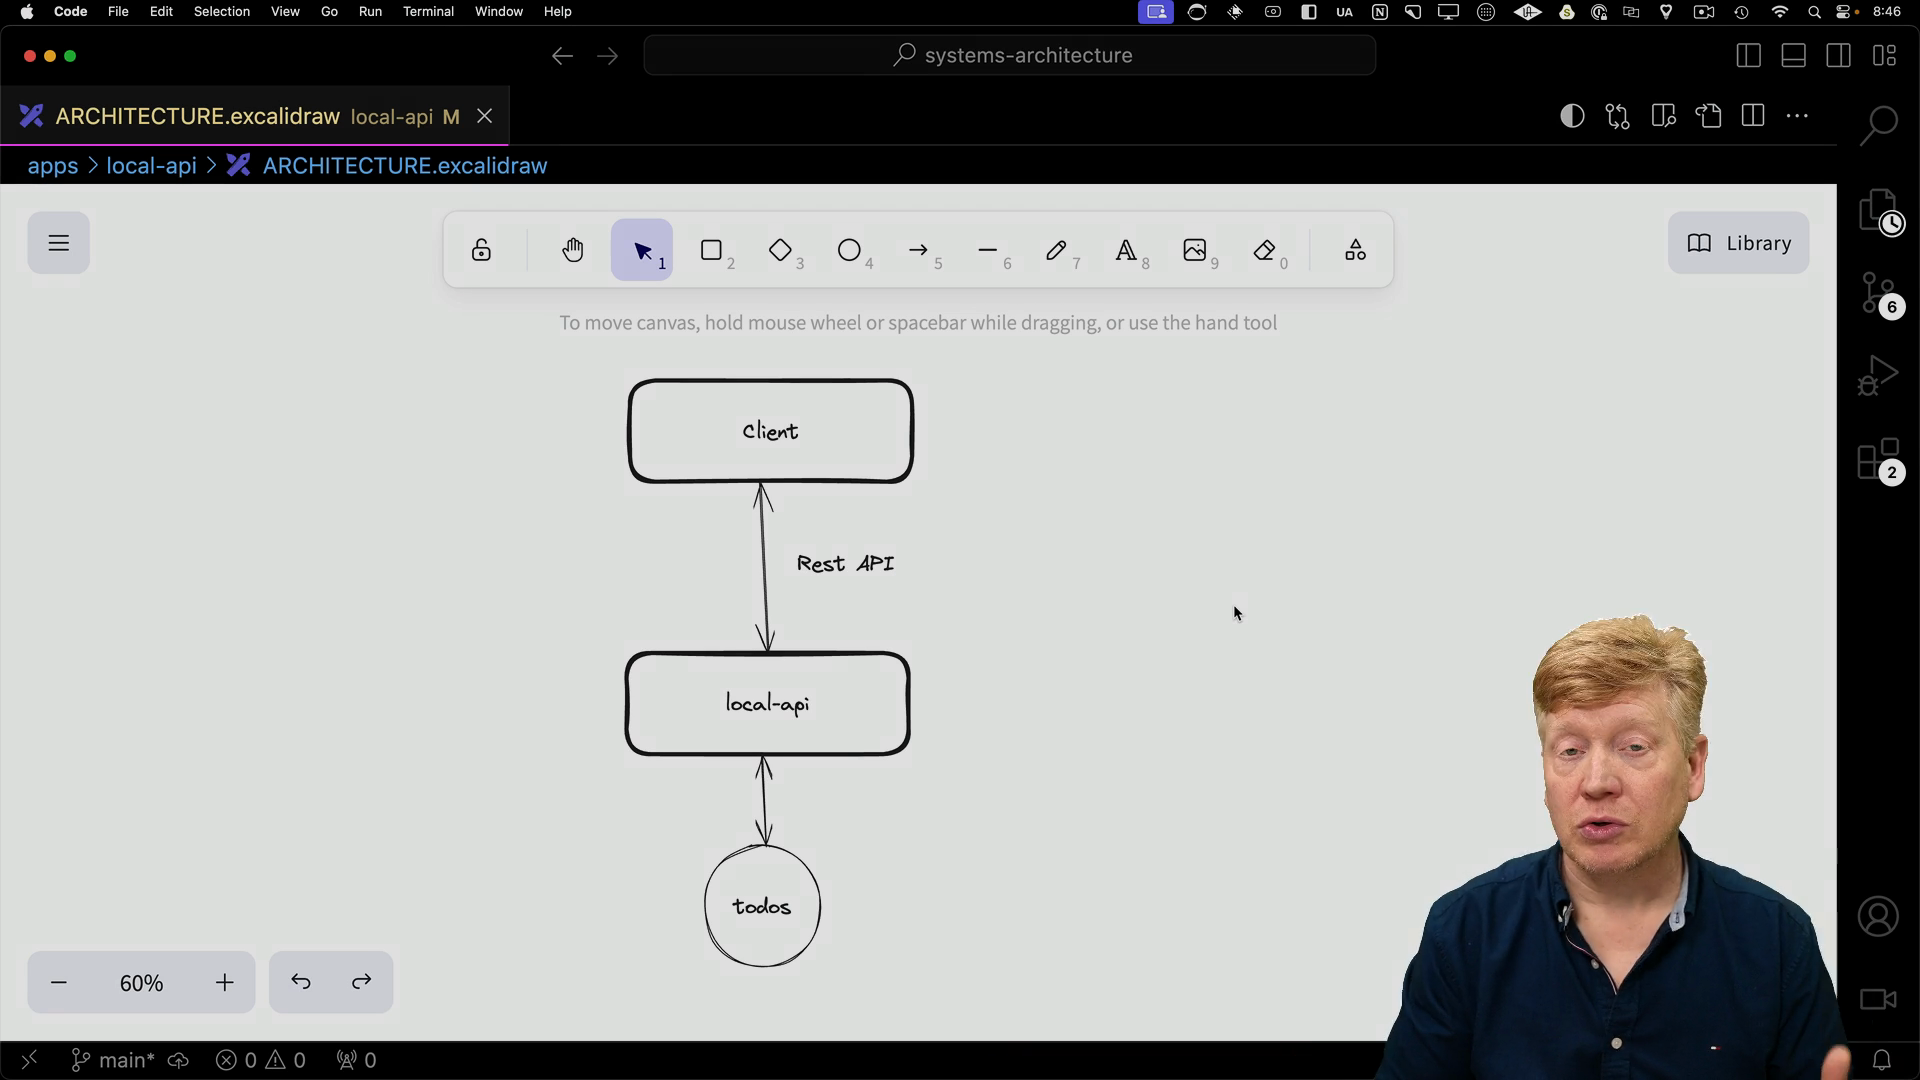
Task: Select the Client box on canvas
Action: (770, 431)
